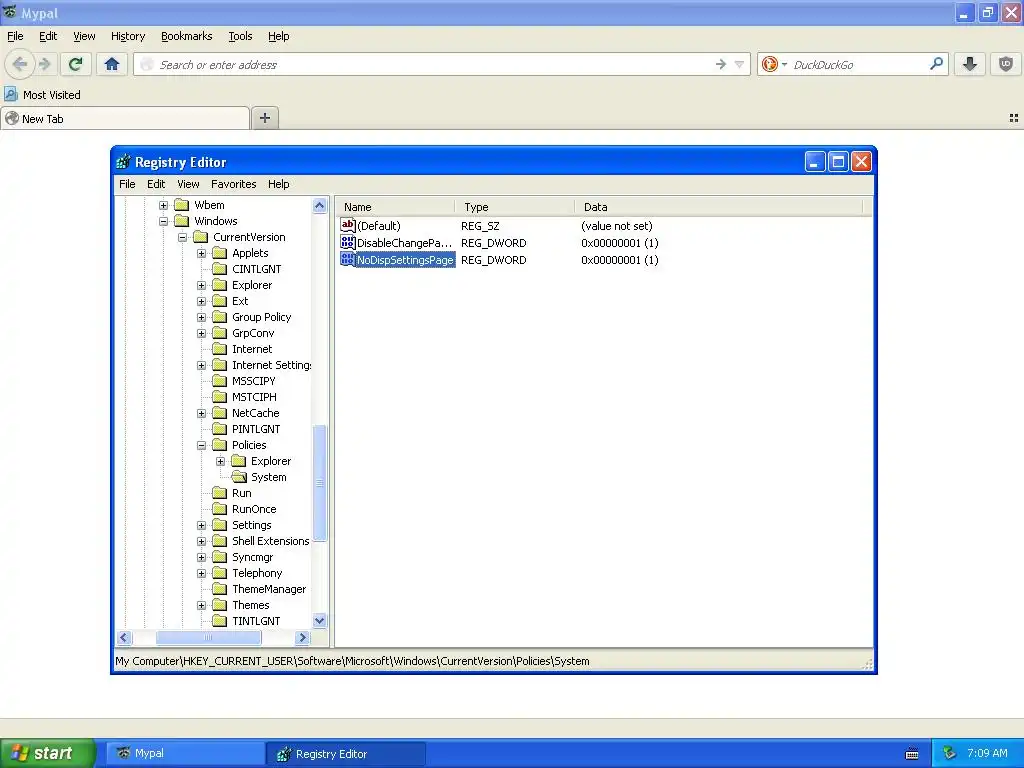Open Registry Editor Favorites menu
The height and width of the screenshot is (768, 1024).
click(233, 184)
